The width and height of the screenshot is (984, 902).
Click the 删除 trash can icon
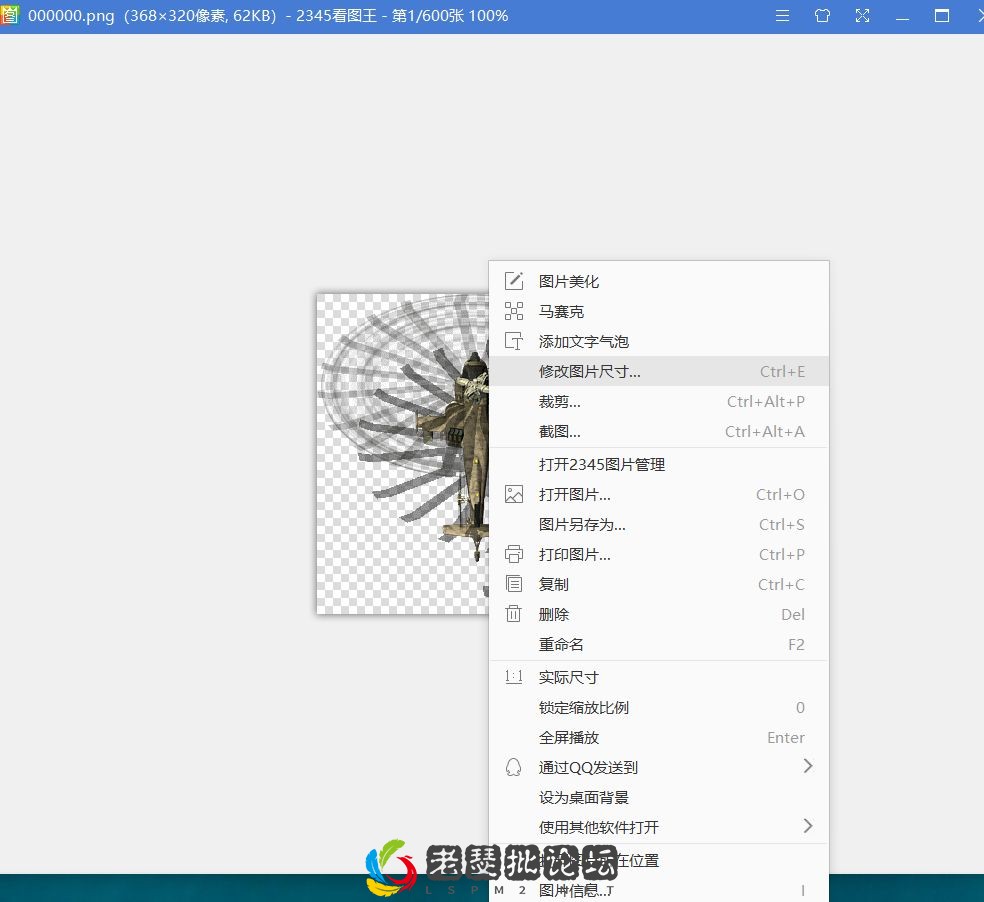click(514, 614)
